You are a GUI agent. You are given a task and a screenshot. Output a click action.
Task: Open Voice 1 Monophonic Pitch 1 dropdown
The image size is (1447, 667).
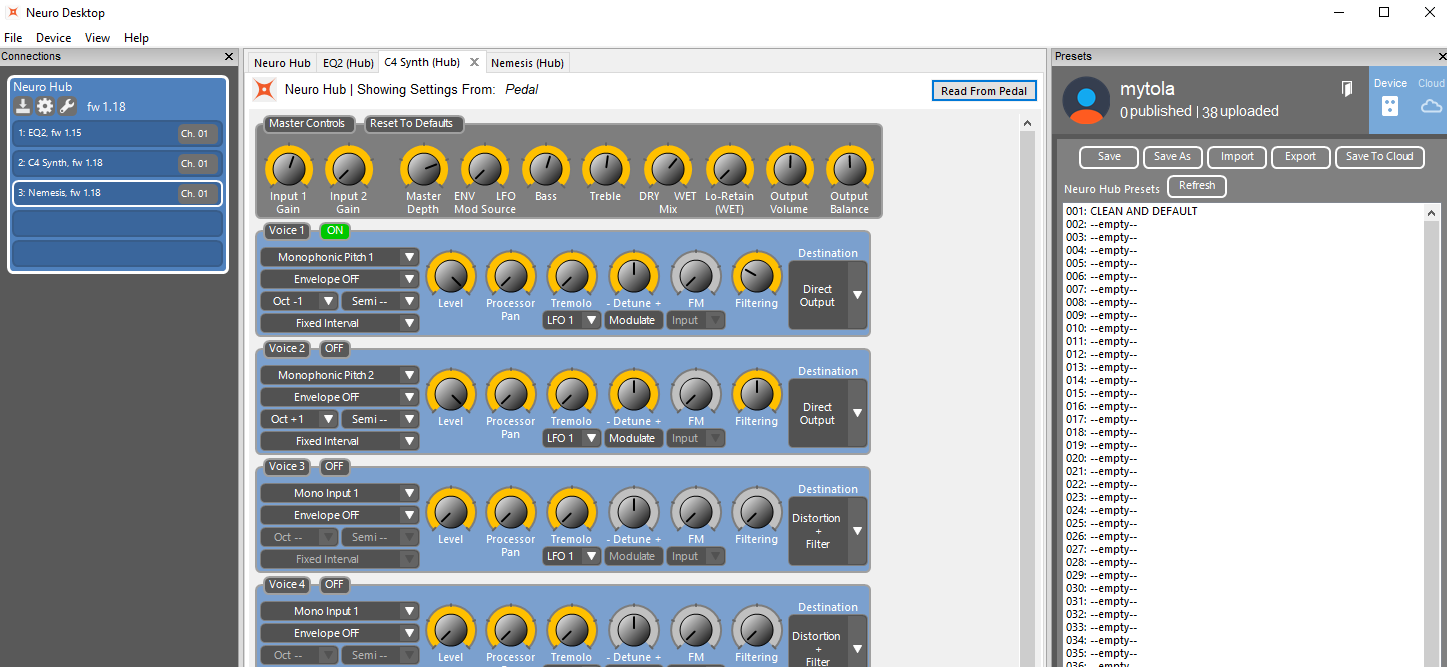point(340,258)
